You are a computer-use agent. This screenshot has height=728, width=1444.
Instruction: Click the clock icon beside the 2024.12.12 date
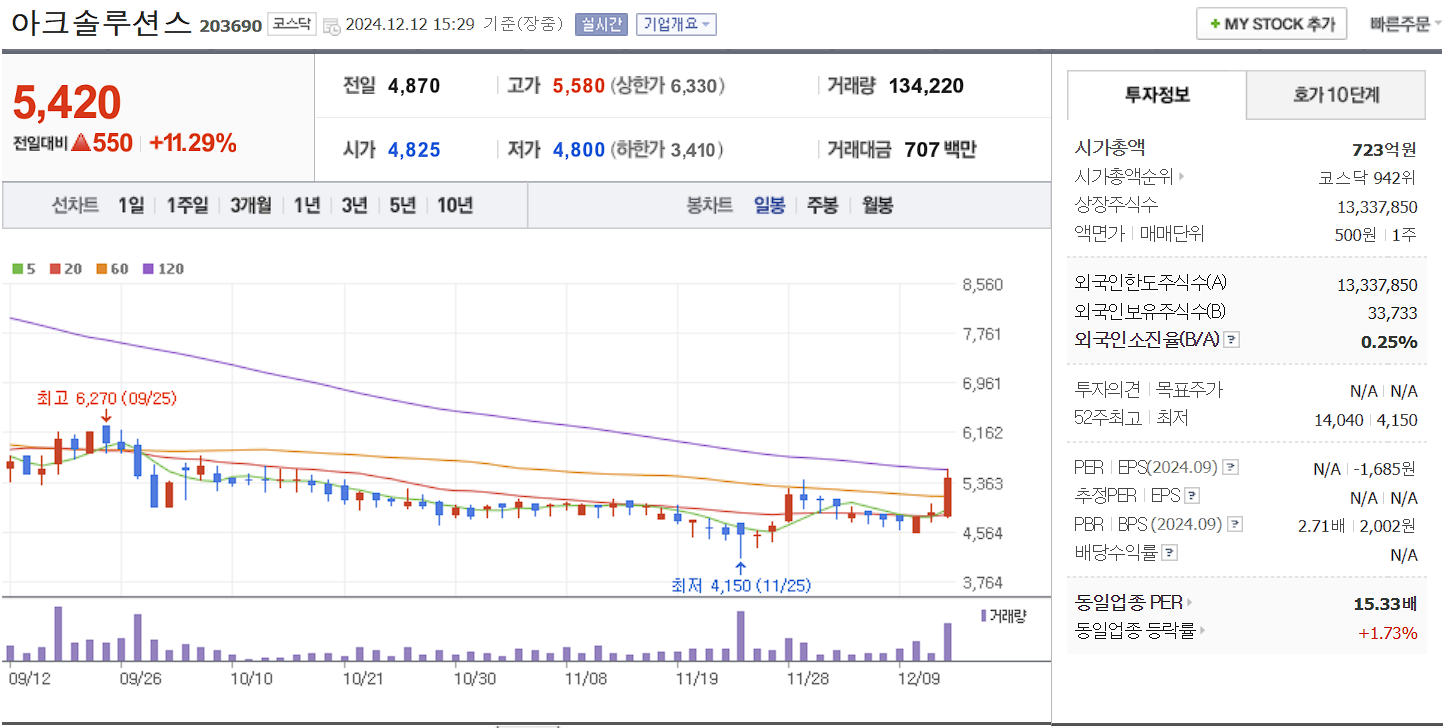[330, 25]
